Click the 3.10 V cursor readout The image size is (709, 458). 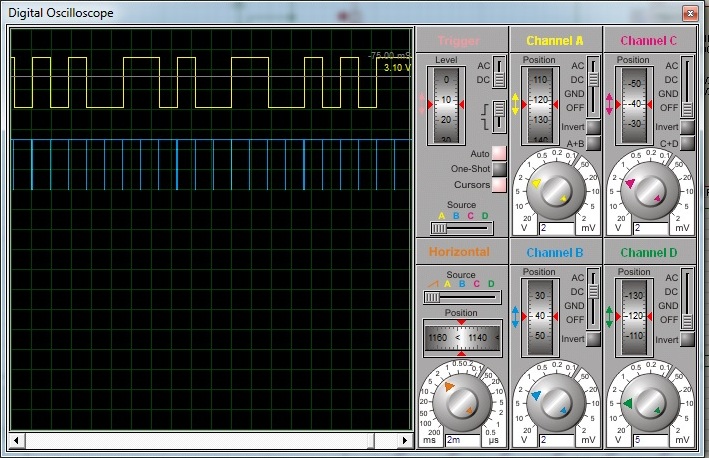point(397,68)
